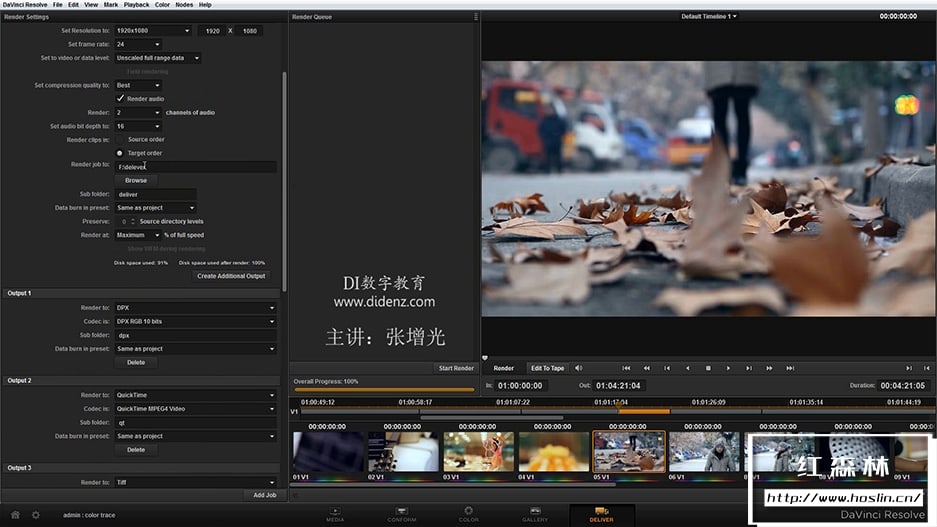Open the audio bit depth dropdown showing 16
The height and width of the screenshot is (527, 937).
point(138,126)
